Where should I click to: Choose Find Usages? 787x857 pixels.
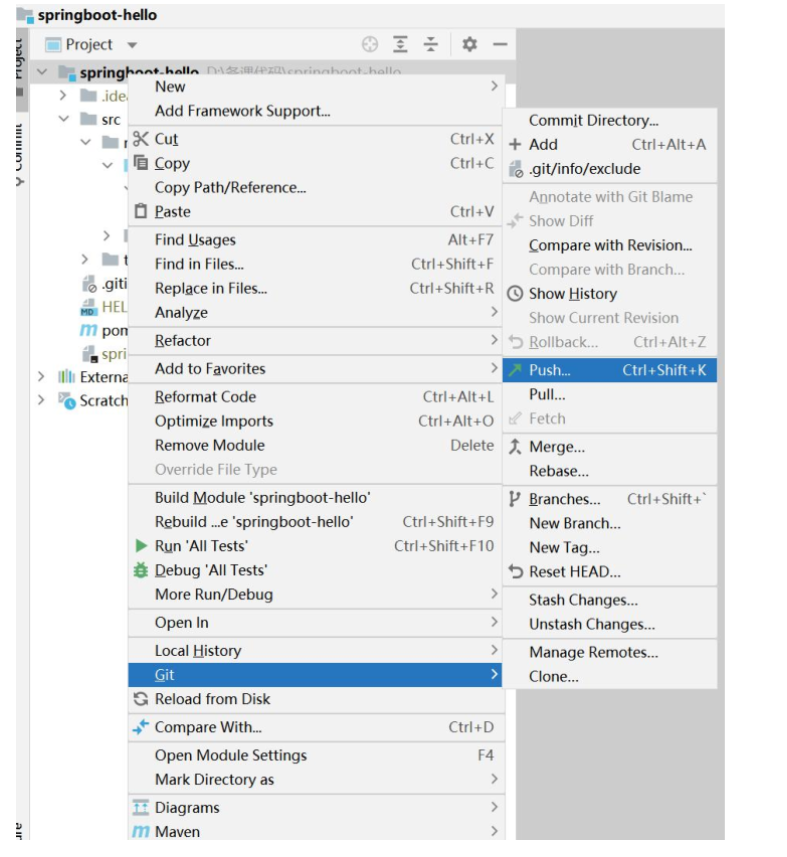[315, 239]
